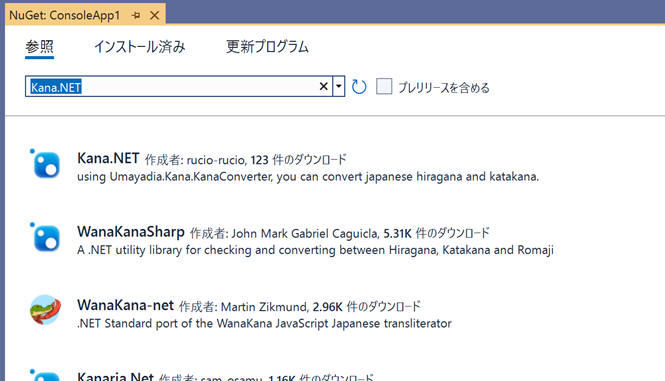Click the 2.96K 件のダウンロード count
The height and width of the screenshot is (381, 665).
click(x=366, y=307)
